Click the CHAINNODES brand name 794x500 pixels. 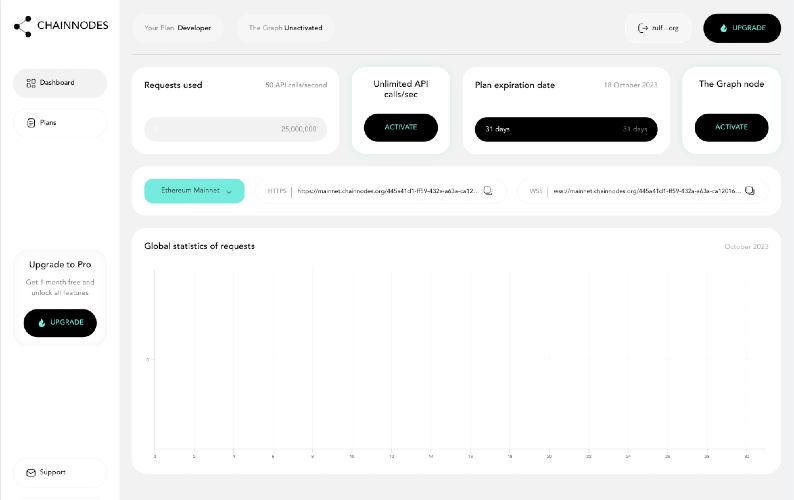(72, 25)
